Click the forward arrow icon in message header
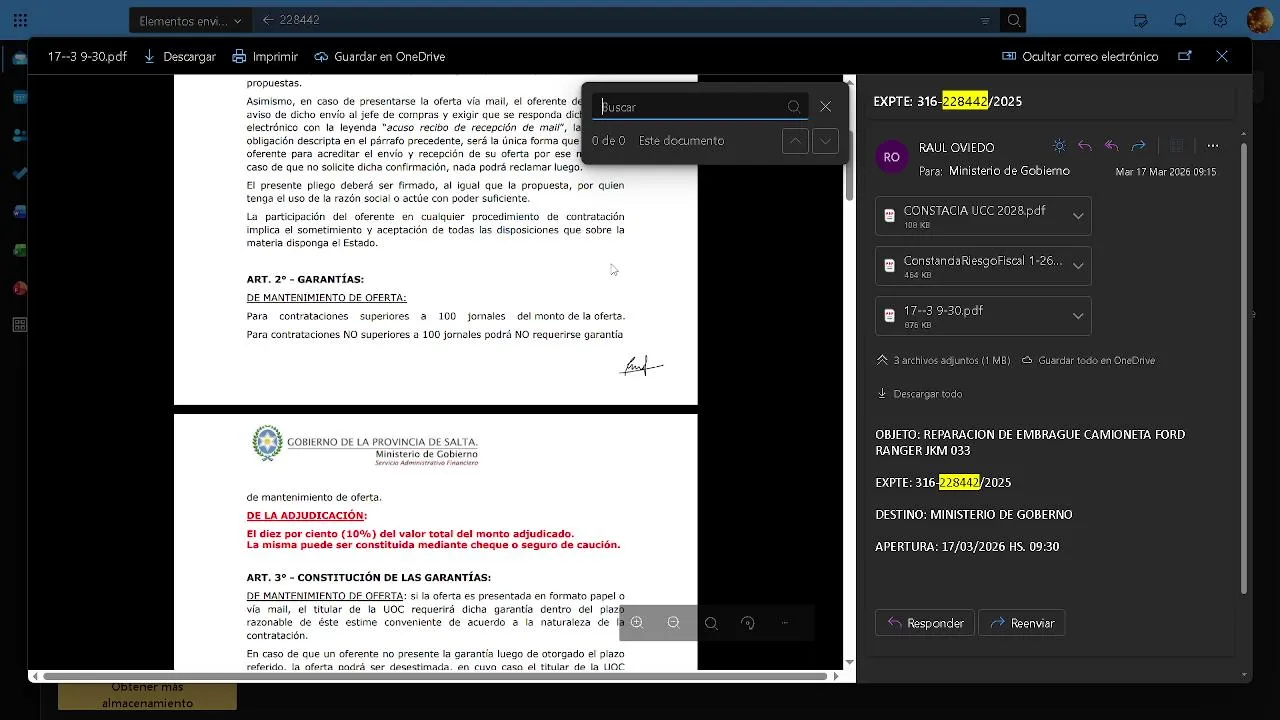 coord(1138,146)
